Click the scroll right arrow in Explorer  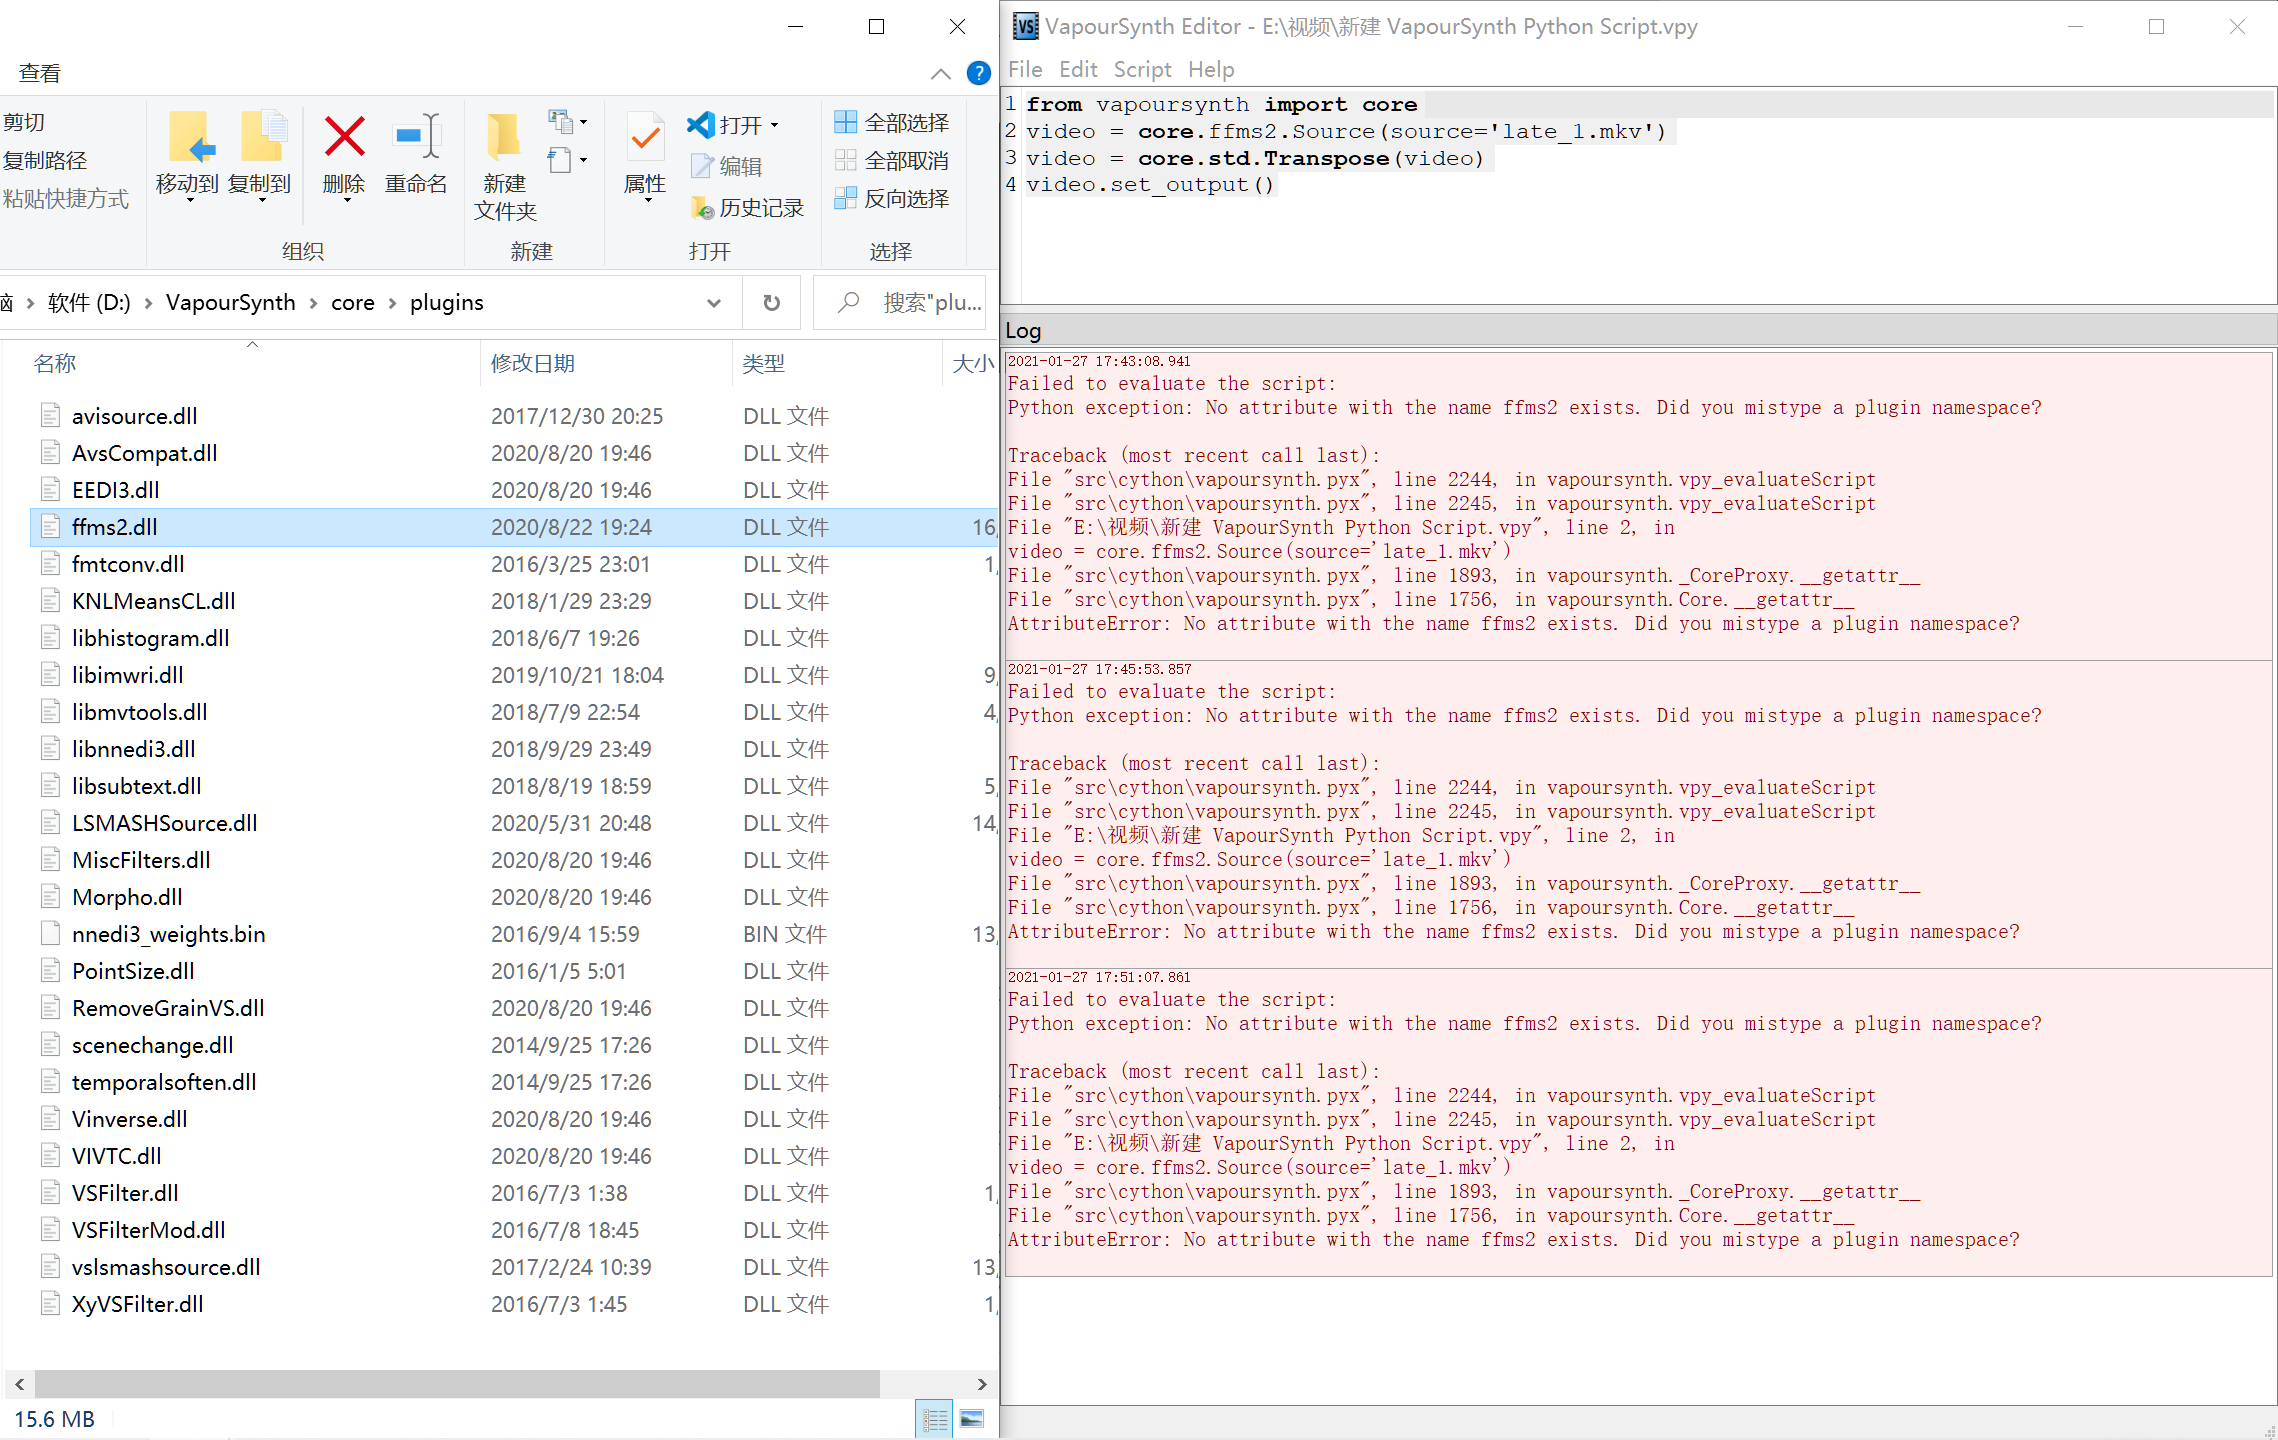coord(982,1383)
